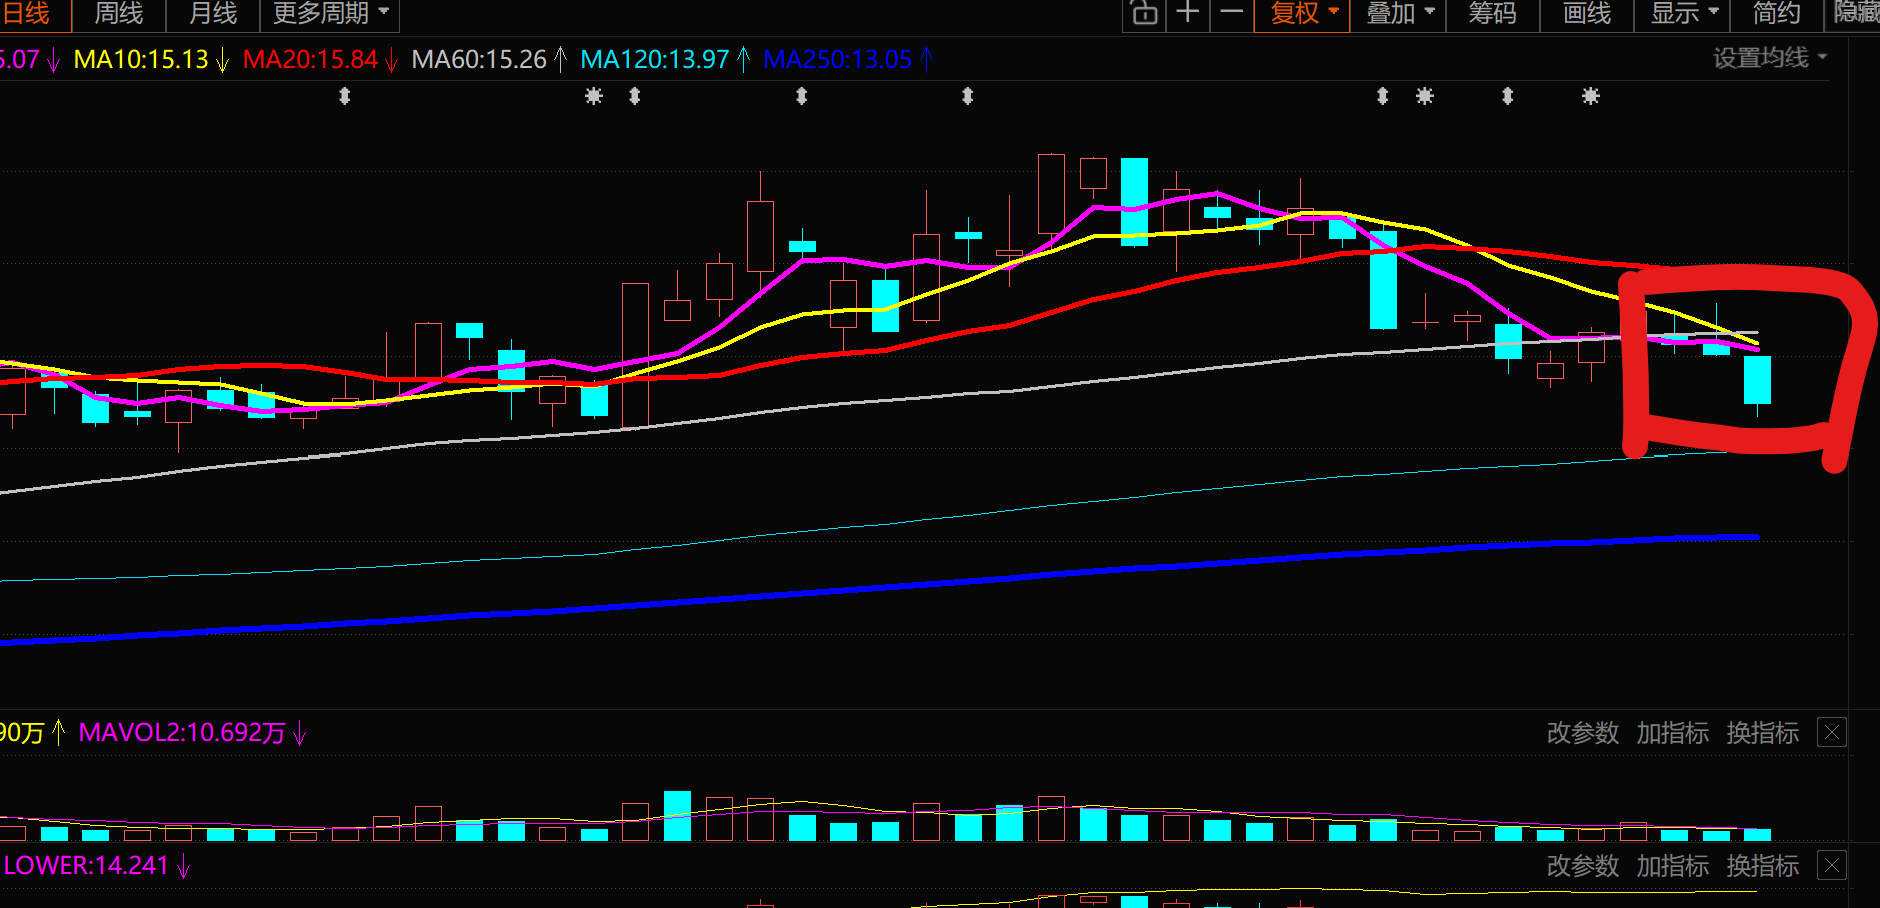Click the MAVOL2:10.692万 volume label
Viewport: 1880px width, 908px height.
(x=182, y=733)
